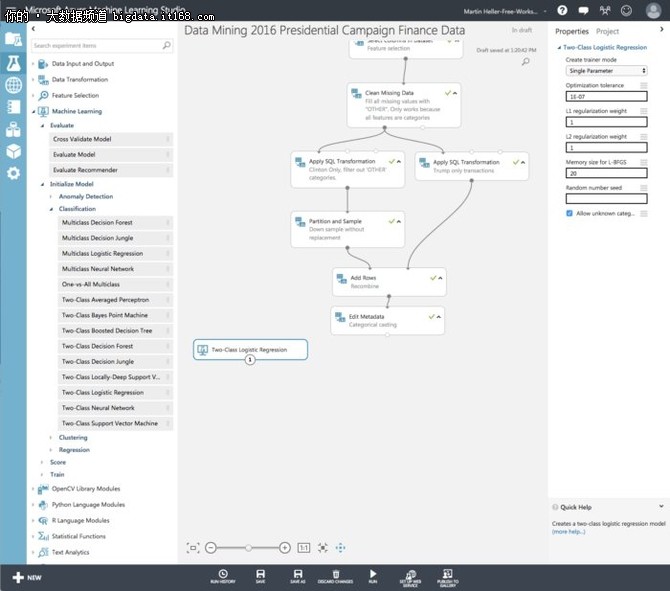Switch to the Project tab
670x591 pixels.
point(607,31)
